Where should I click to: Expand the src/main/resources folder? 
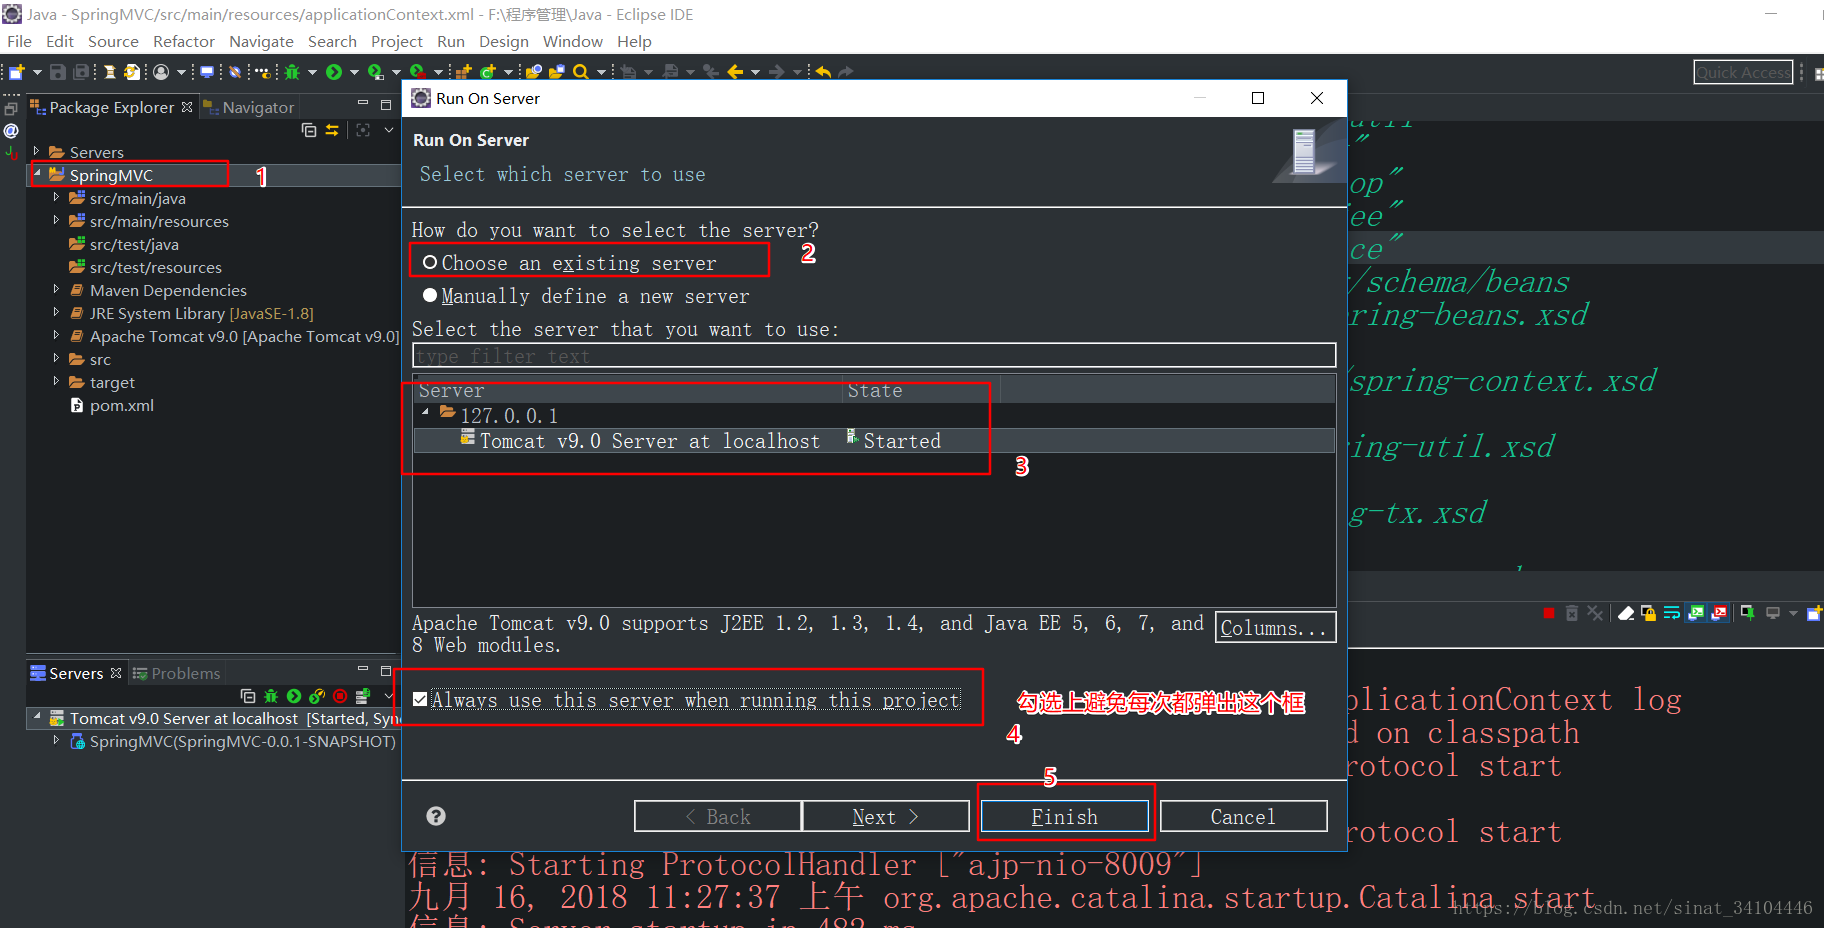(x=56, y=220)
